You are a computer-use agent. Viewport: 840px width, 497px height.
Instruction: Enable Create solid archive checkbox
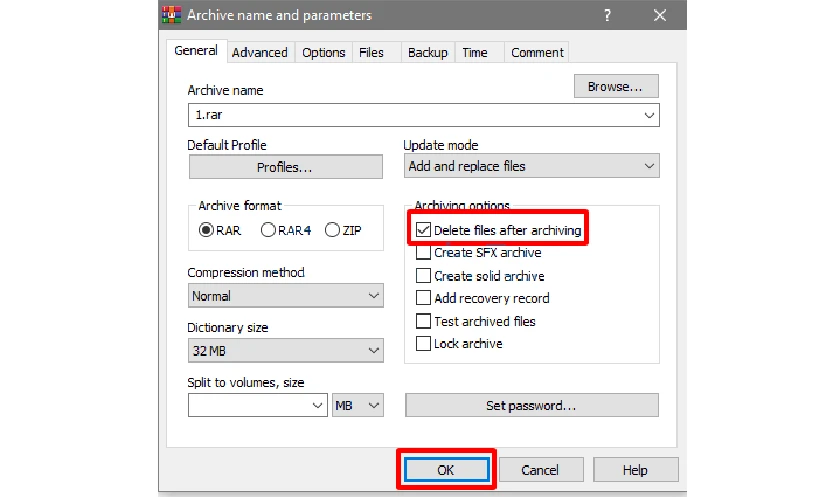point(423,276)
